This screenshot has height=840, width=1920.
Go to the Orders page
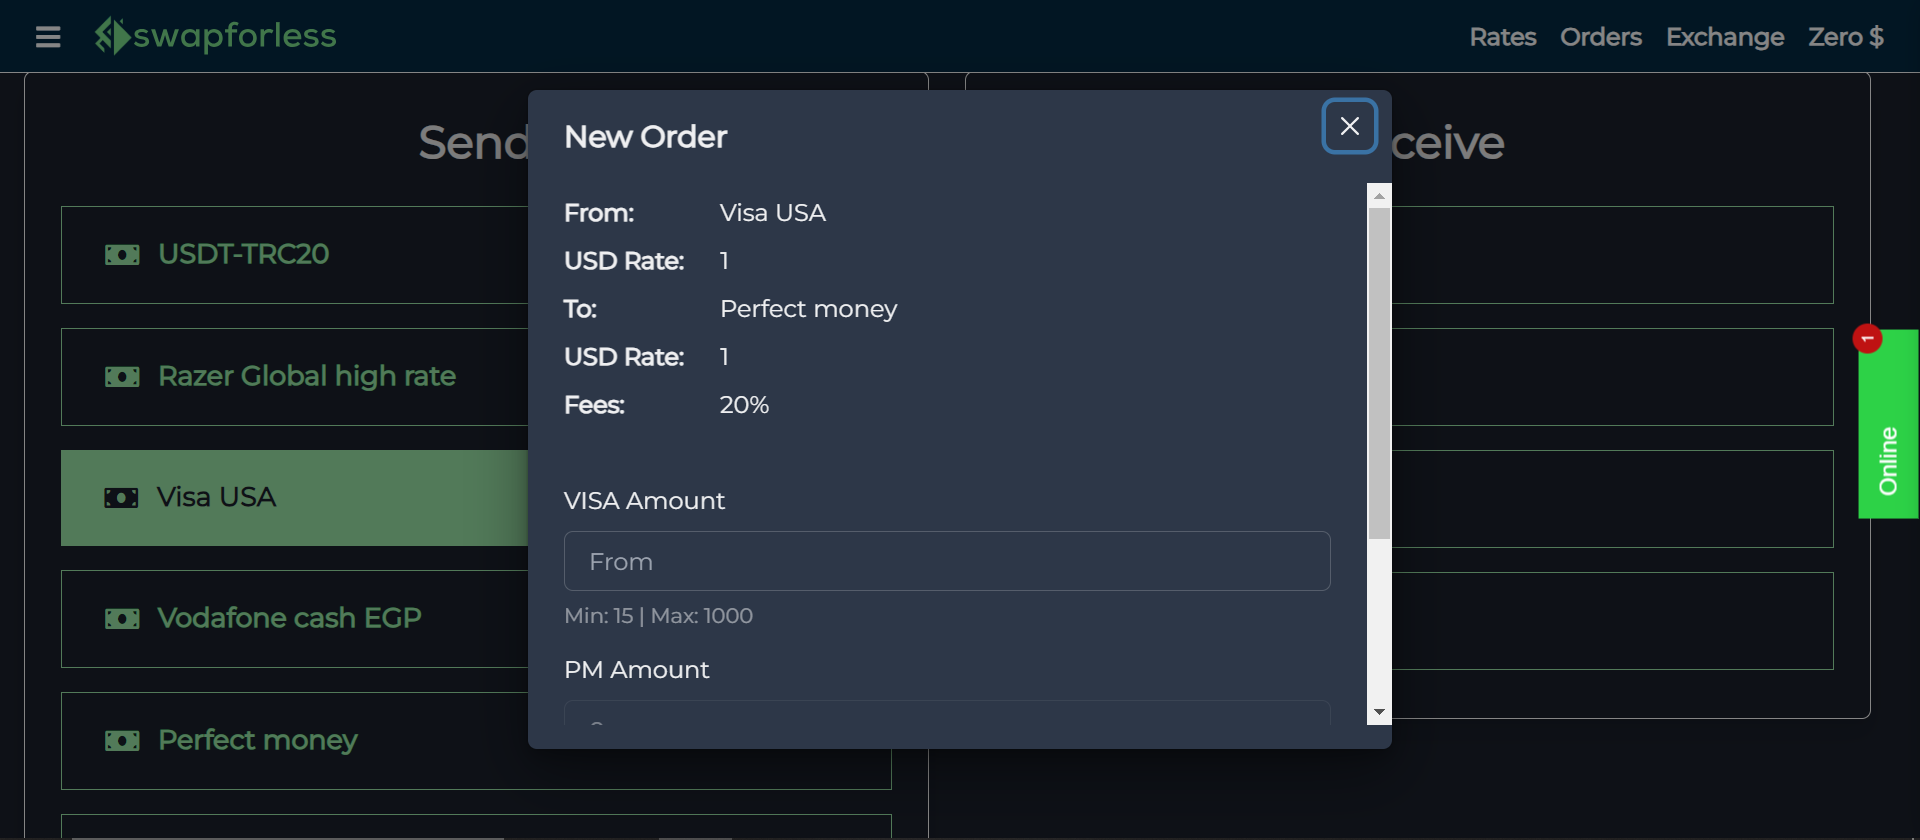click(1600, 37)
